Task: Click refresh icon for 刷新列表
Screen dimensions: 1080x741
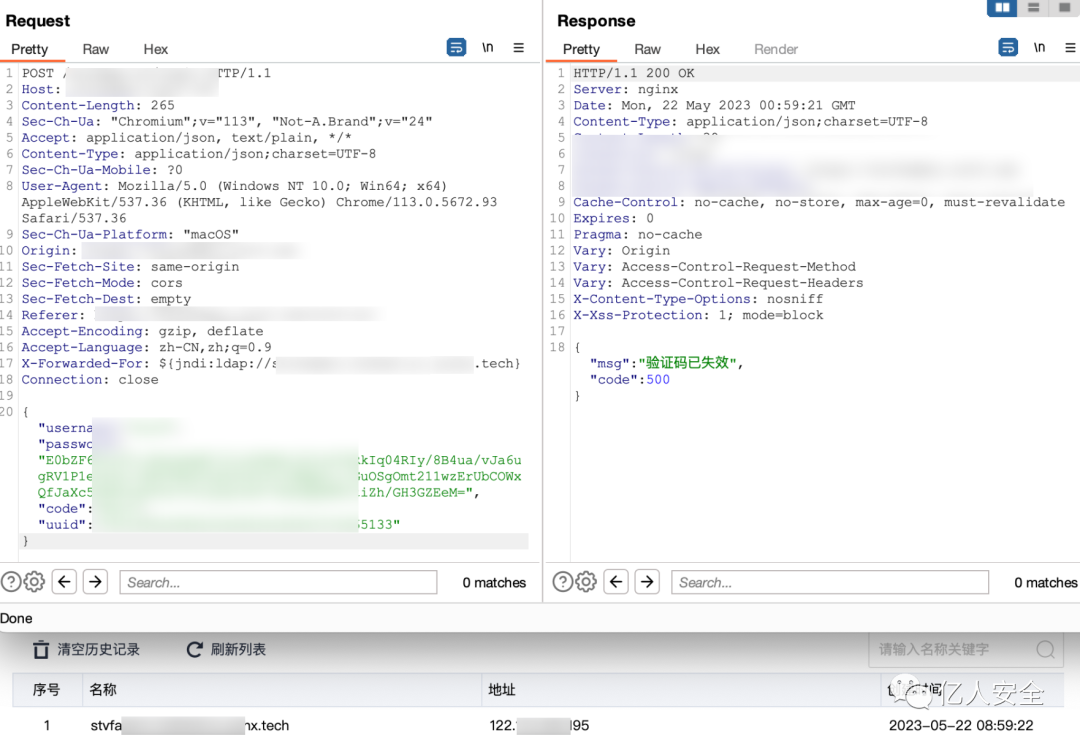Action: coord(195,649)
